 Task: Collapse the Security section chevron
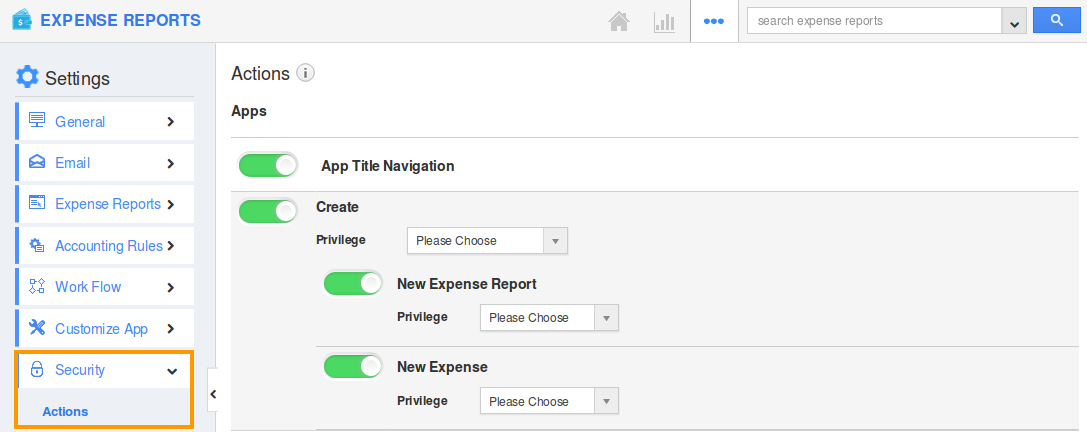(172, 371)
